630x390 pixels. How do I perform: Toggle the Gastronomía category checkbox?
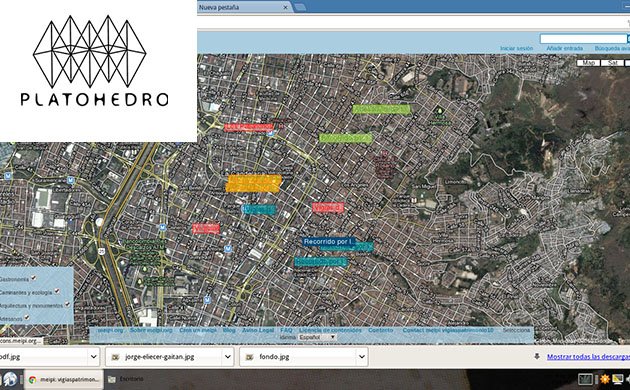click(x=34, y=278)
